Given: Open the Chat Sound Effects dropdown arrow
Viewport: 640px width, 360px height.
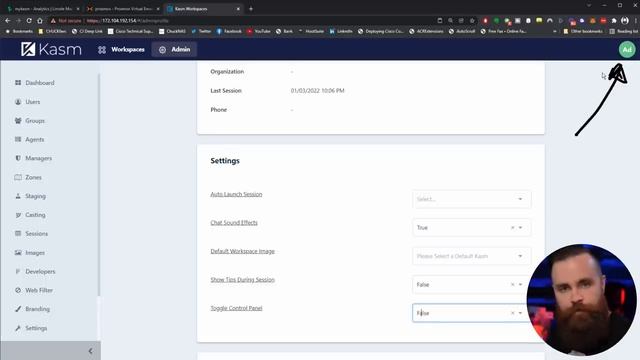Looking at the screenshot, I should click(520, 227).
